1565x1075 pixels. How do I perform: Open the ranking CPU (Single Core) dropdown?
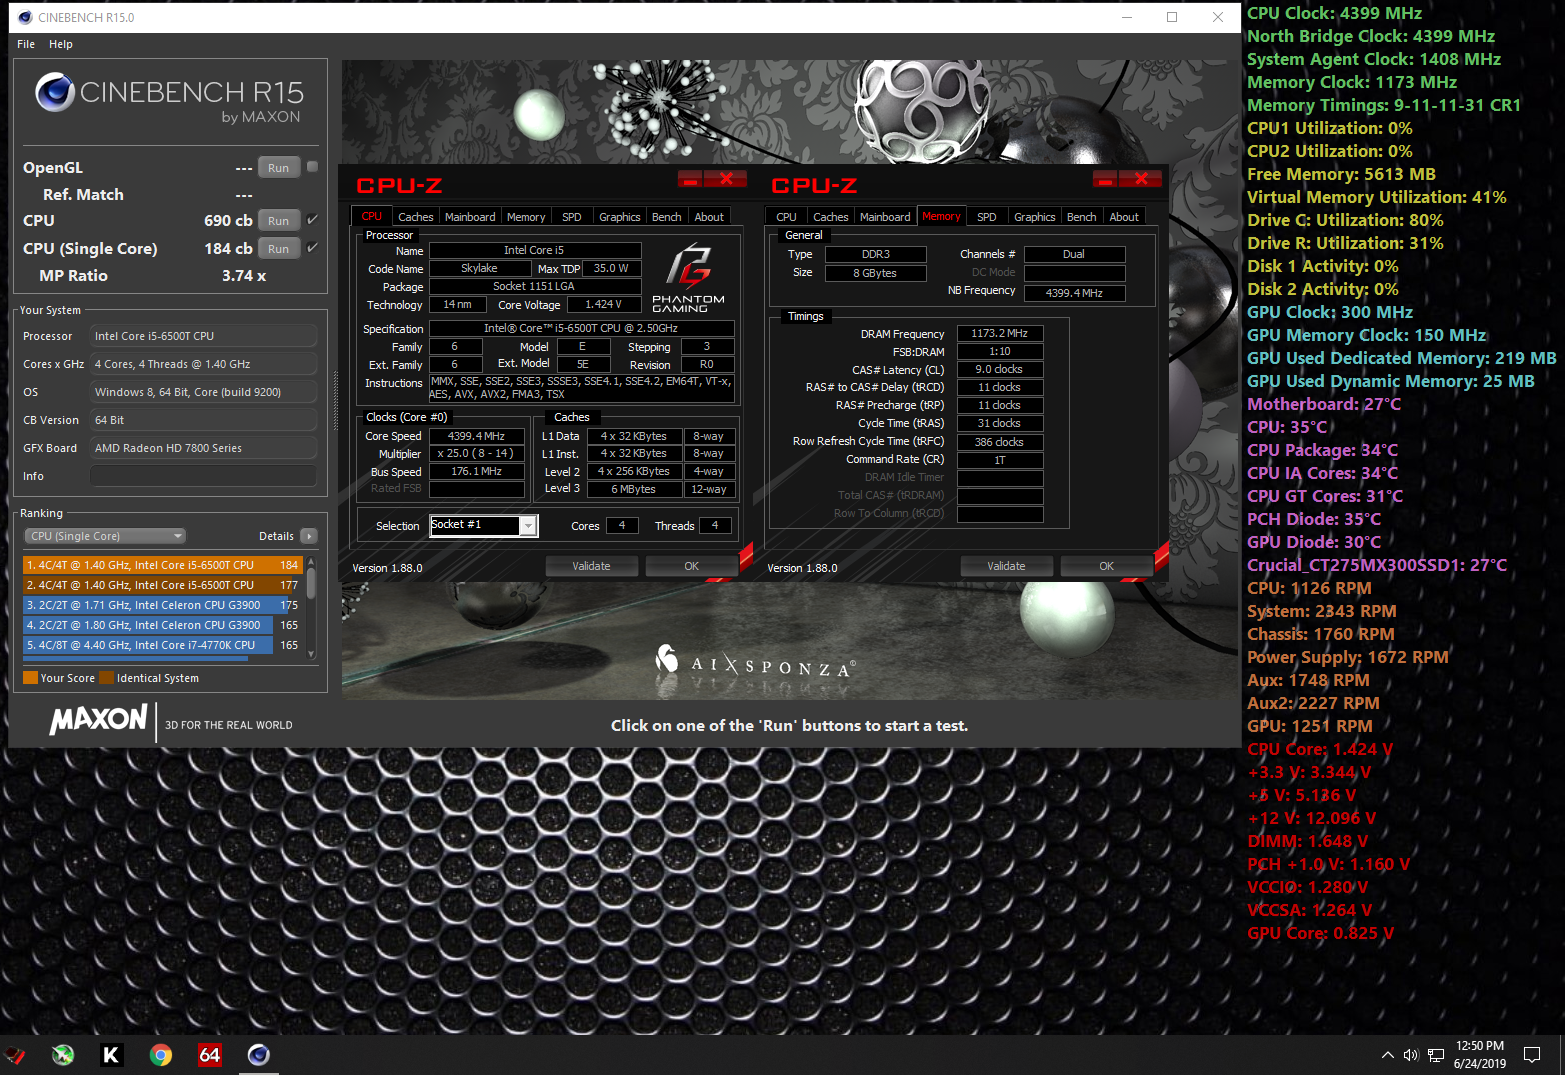point(105,536)
